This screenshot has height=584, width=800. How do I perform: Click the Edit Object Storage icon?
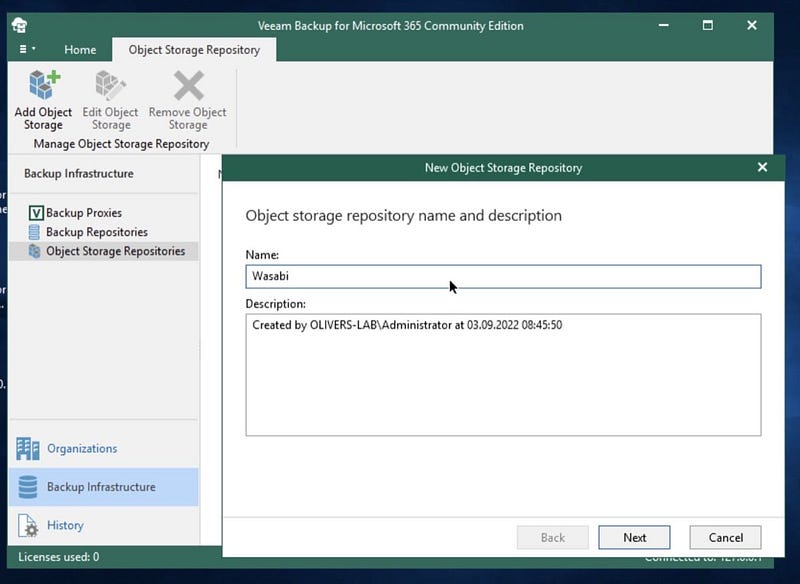coord(110,85)
